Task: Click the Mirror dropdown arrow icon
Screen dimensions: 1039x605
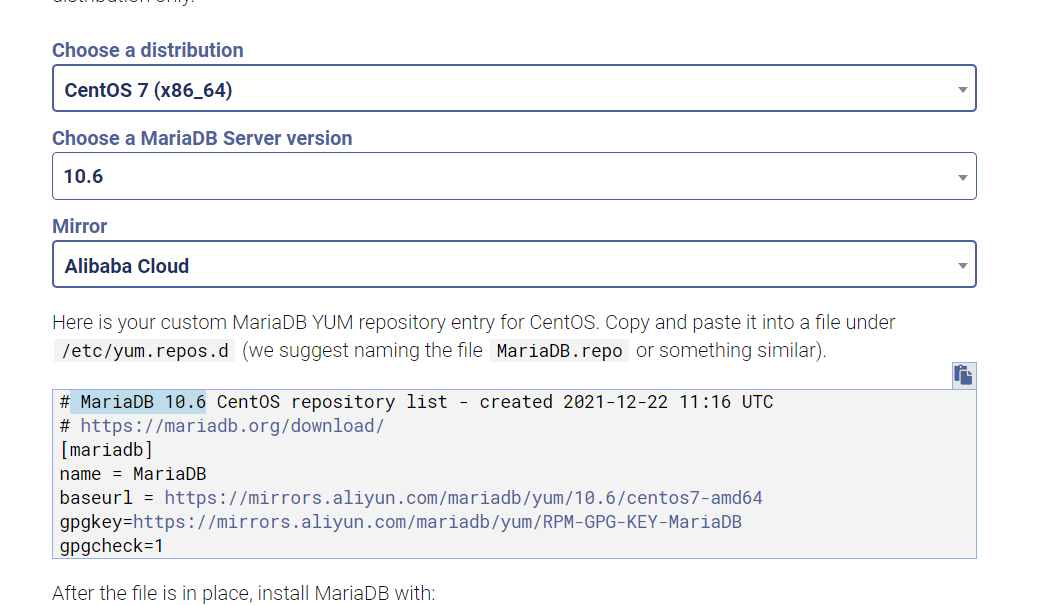Action: 961,263
